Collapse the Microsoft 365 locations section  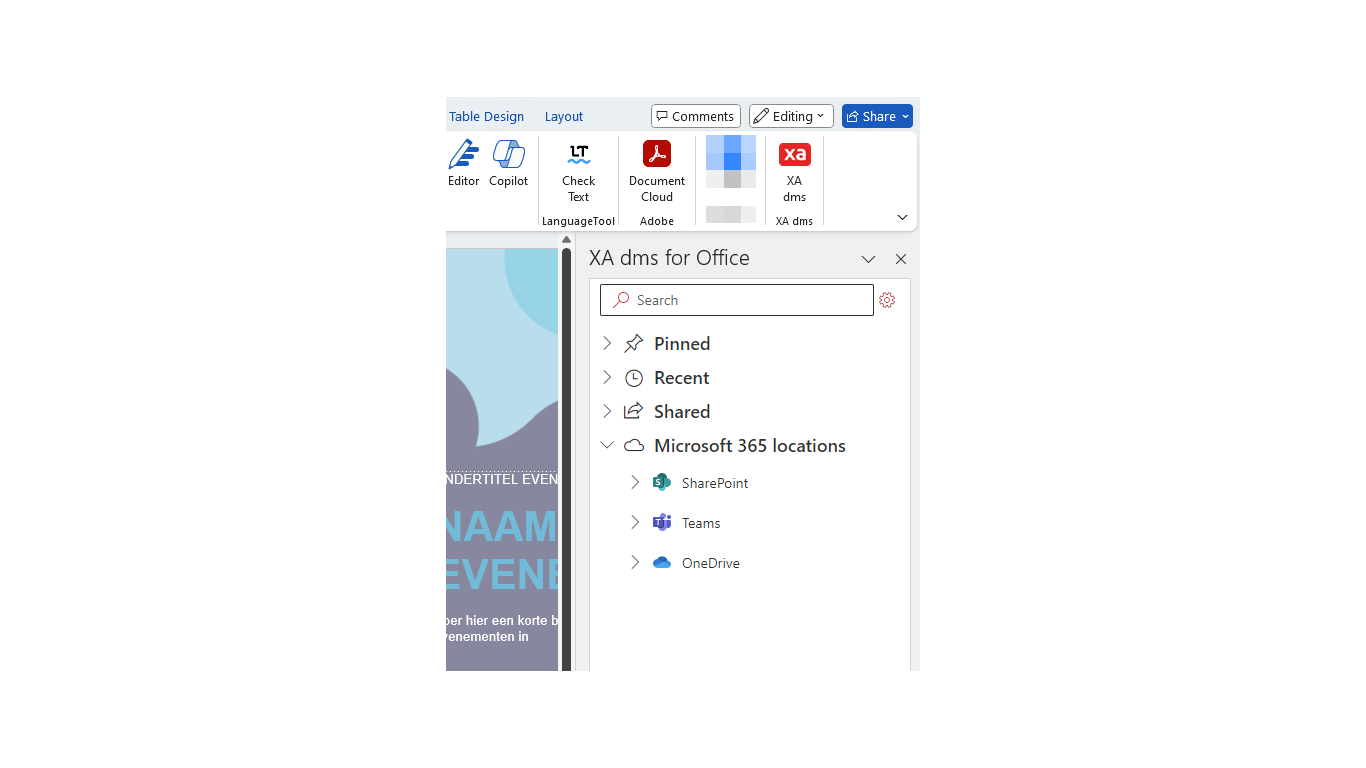point(607,446)
